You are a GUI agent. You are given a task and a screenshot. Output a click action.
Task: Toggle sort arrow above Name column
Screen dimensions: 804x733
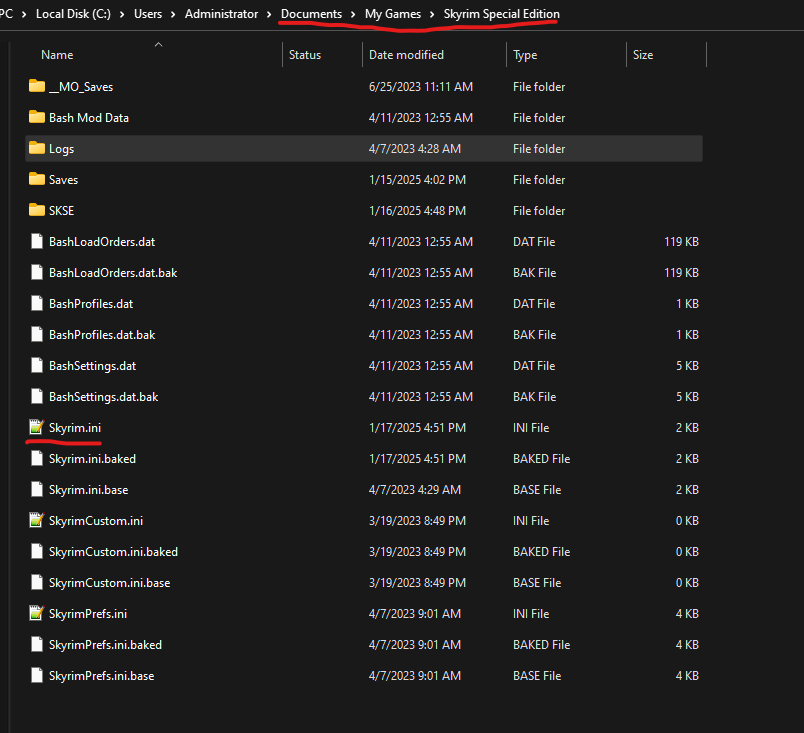158,45
